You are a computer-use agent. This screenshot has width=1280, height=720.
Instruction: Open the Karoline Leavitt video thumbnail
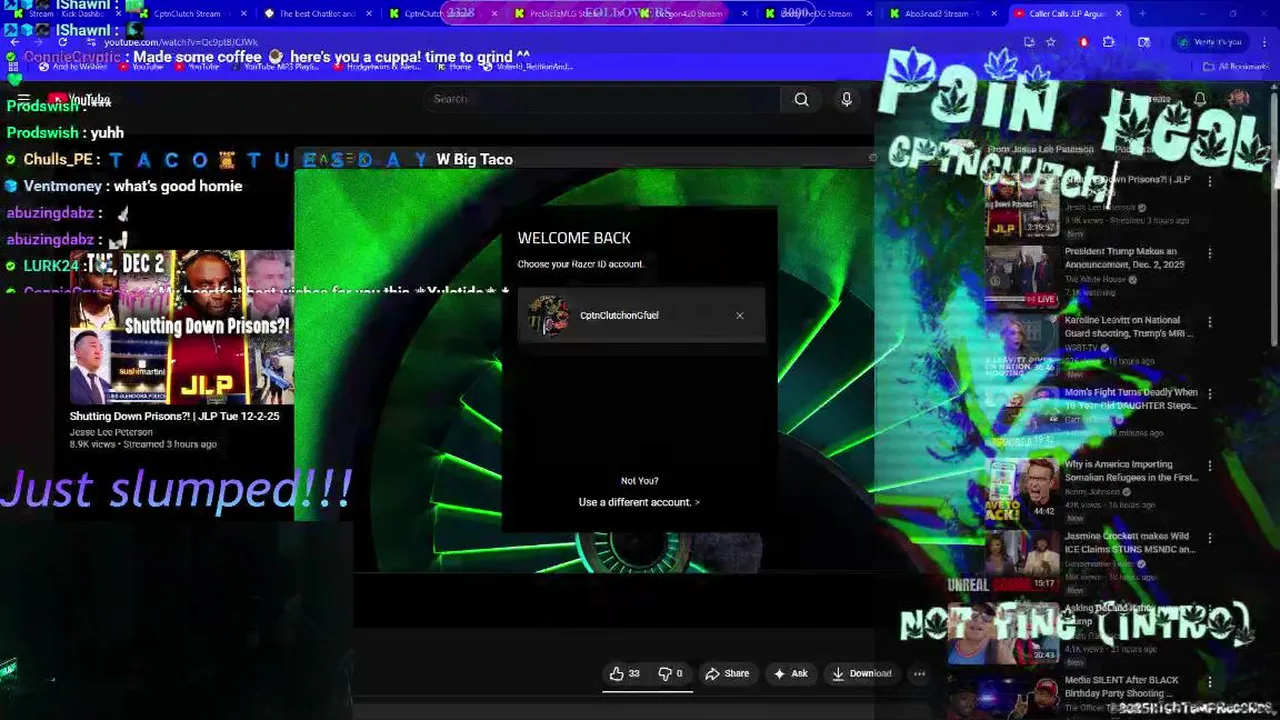pyautogui.click(x=1022, y=346)
